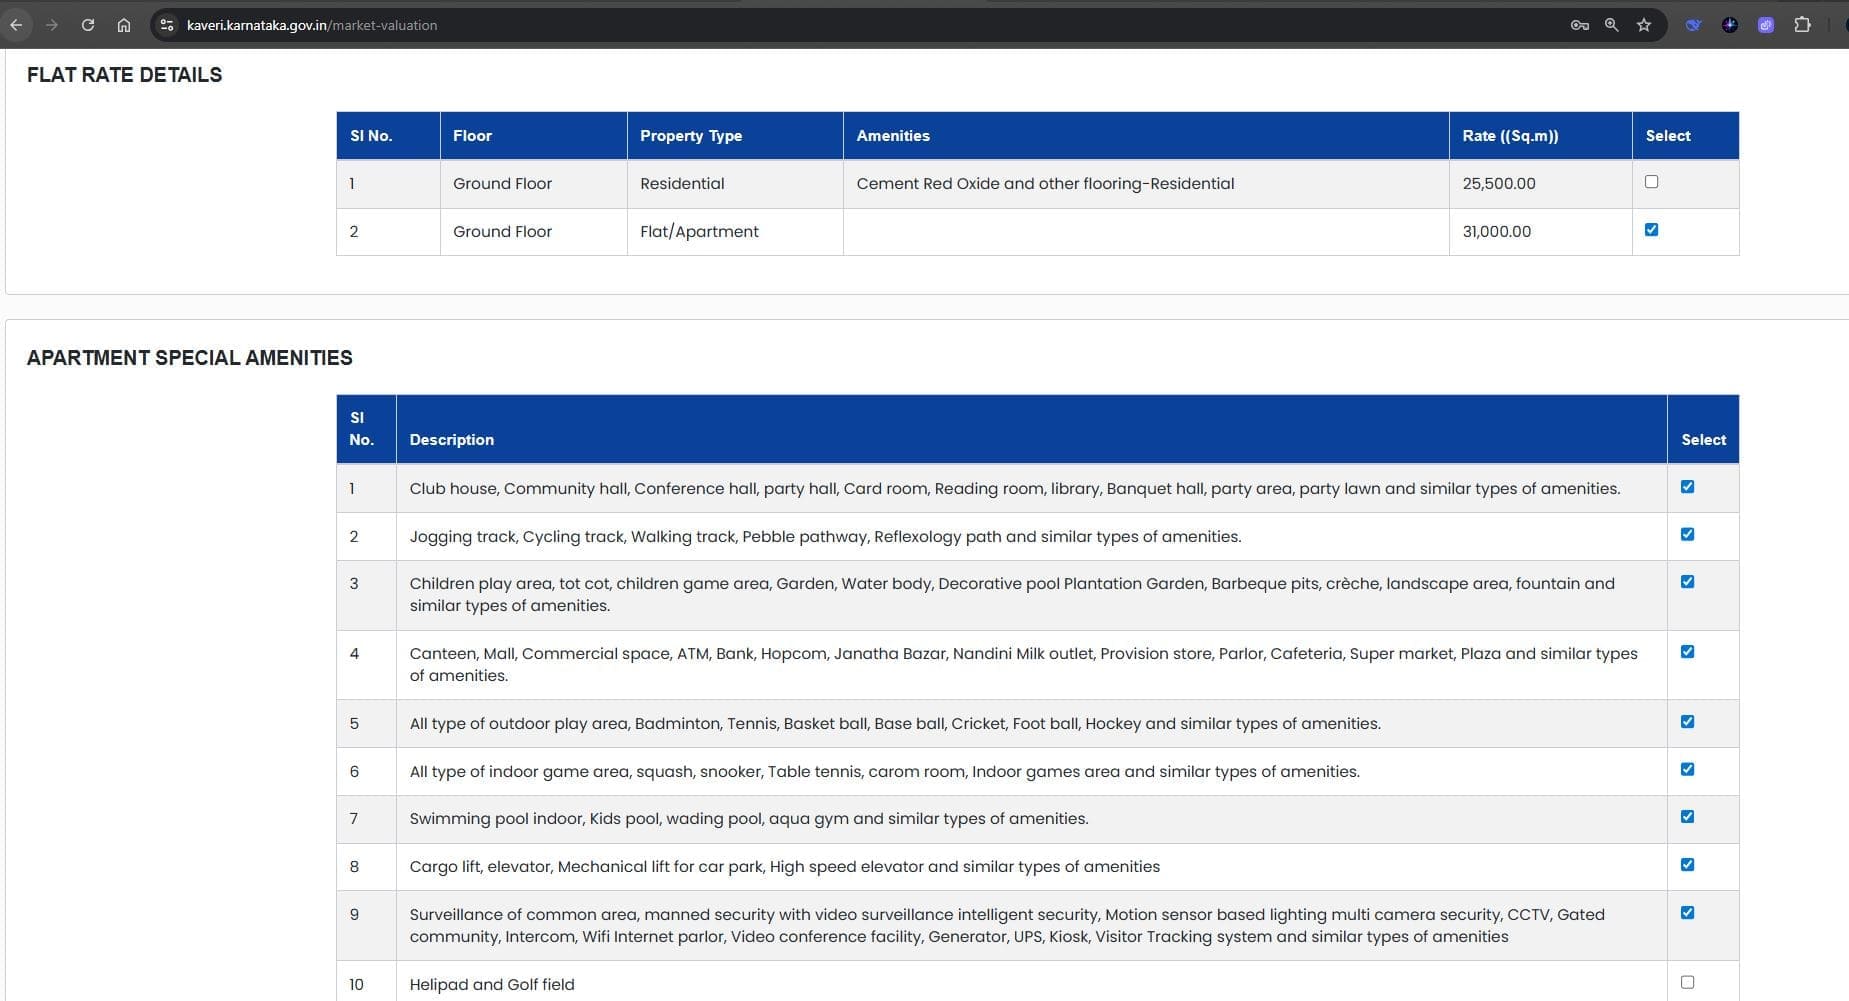The width and height of the screenshot is (1849, 1001).
Task: Bookmark this page with the star icon
Action: [1644, 25]
